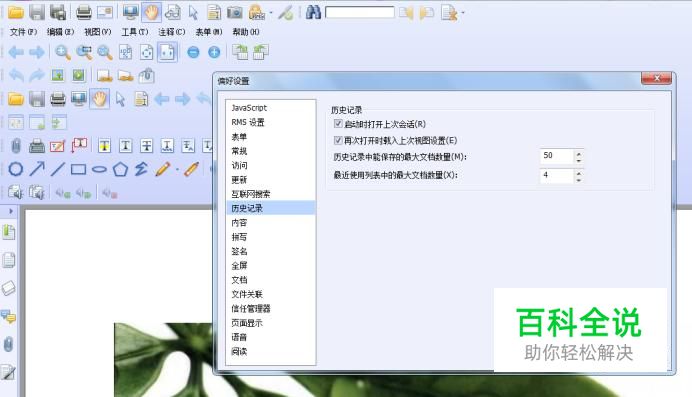The width and height of the screenshot is (692, 397).
Task: Open the 表单(M) menu
Action: [209, 32]
